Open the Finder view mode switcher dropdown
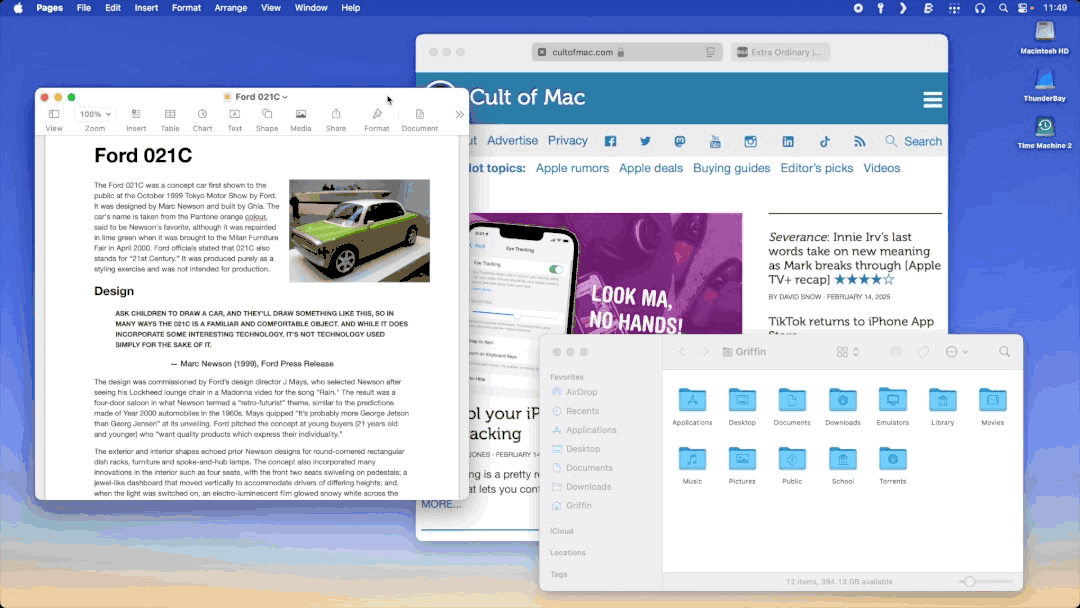 tap(848, 352)
